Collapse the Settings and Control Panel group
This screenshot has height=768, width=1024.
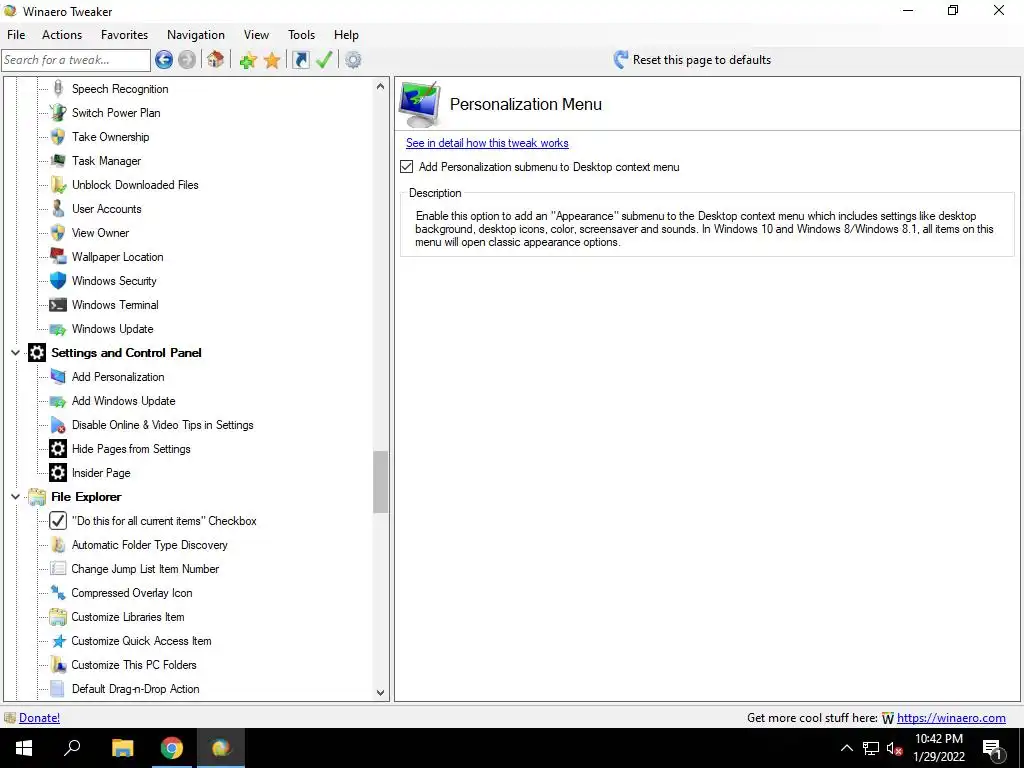click(x=15, y=353)
